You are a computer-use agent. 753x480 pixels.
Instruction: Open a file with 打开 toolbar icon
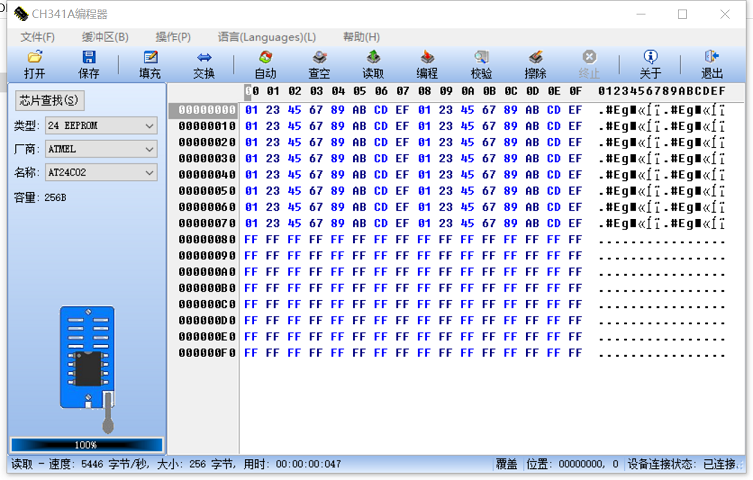[35, 64]
